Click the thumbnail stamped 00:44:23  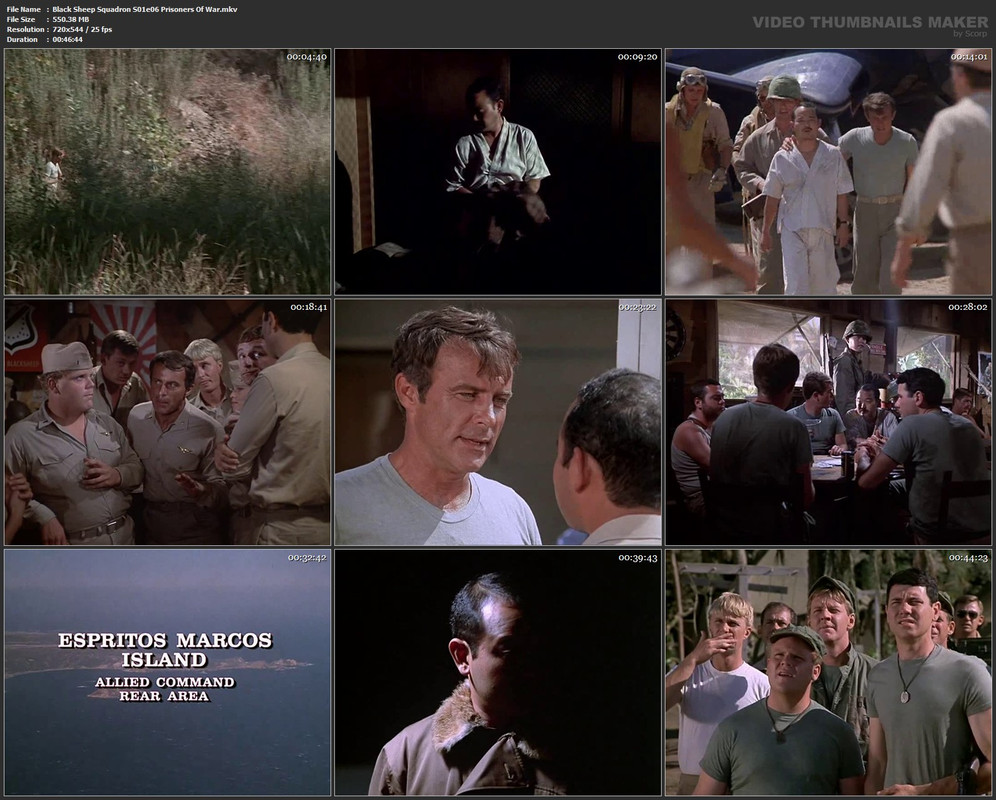[x=829, y=673]
